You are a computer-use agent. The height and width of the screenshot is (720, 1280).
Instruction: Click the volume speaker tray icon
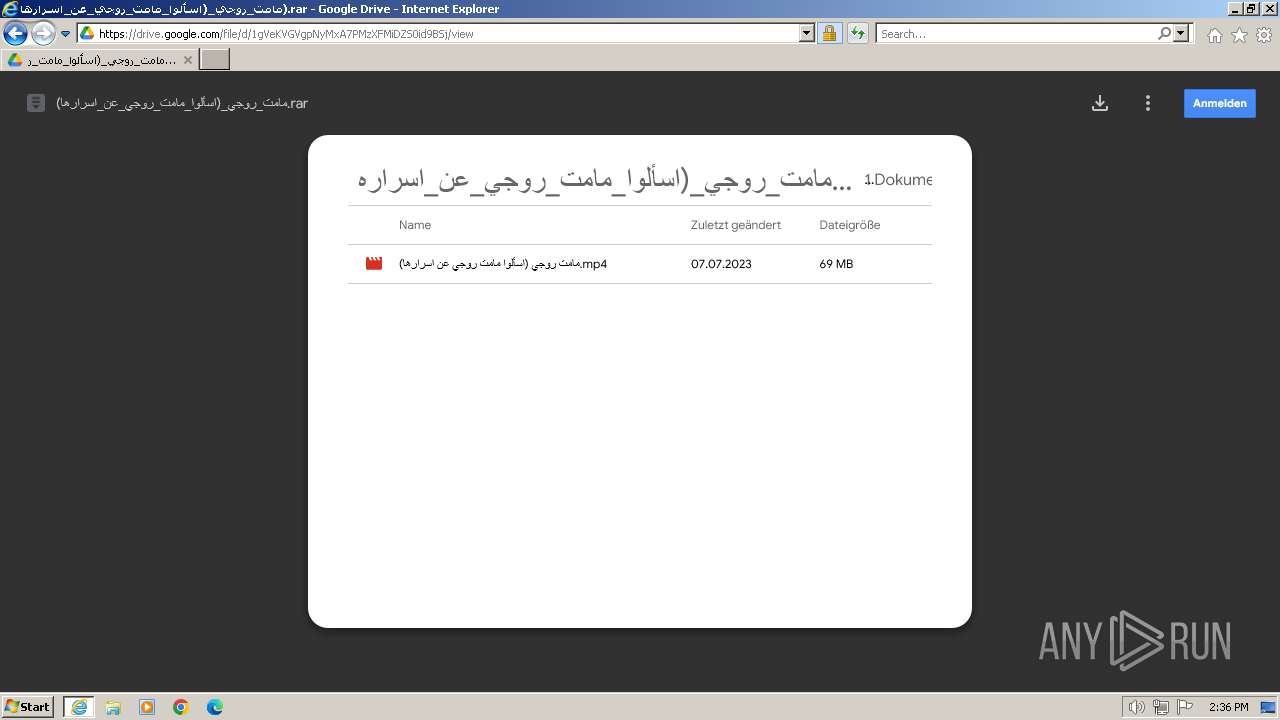[x=1136, y=707]
